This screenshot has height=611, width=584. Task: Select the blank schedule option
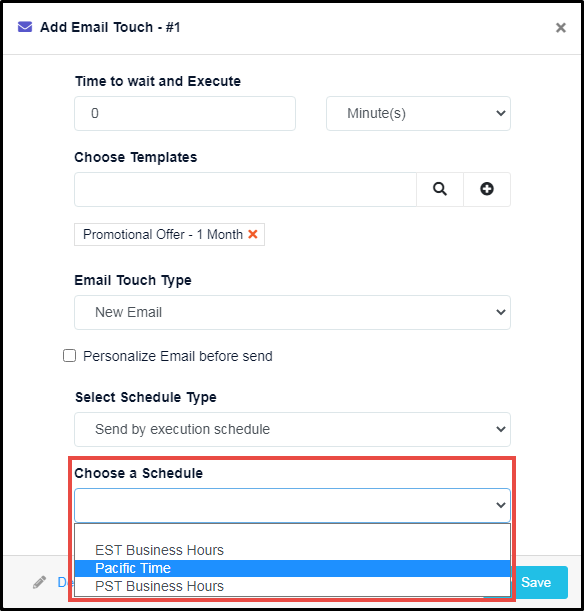pyautogui.click(x=292, y=533)
